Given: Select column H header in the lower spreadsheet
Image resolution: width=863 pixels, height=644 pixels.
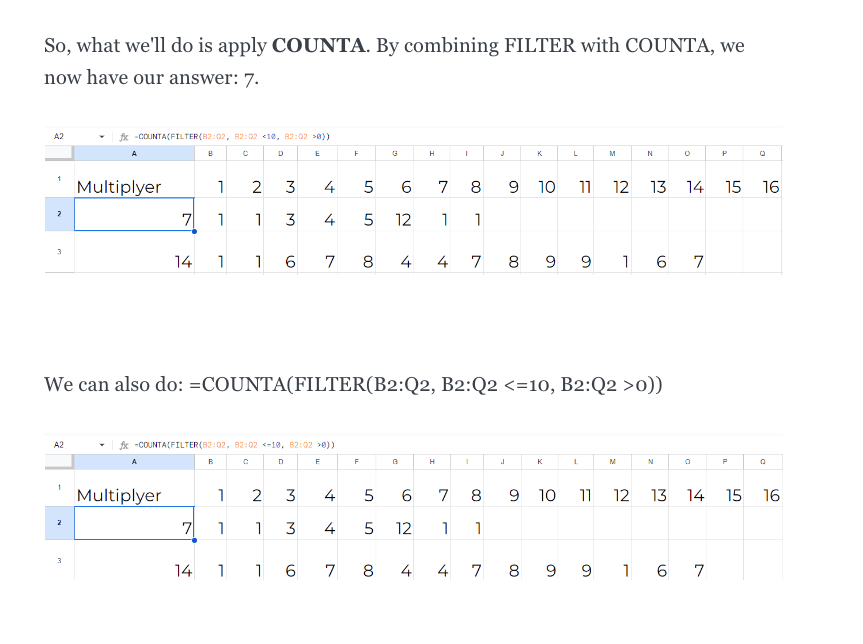Looking at the screenshot, I should pos(432,461).
